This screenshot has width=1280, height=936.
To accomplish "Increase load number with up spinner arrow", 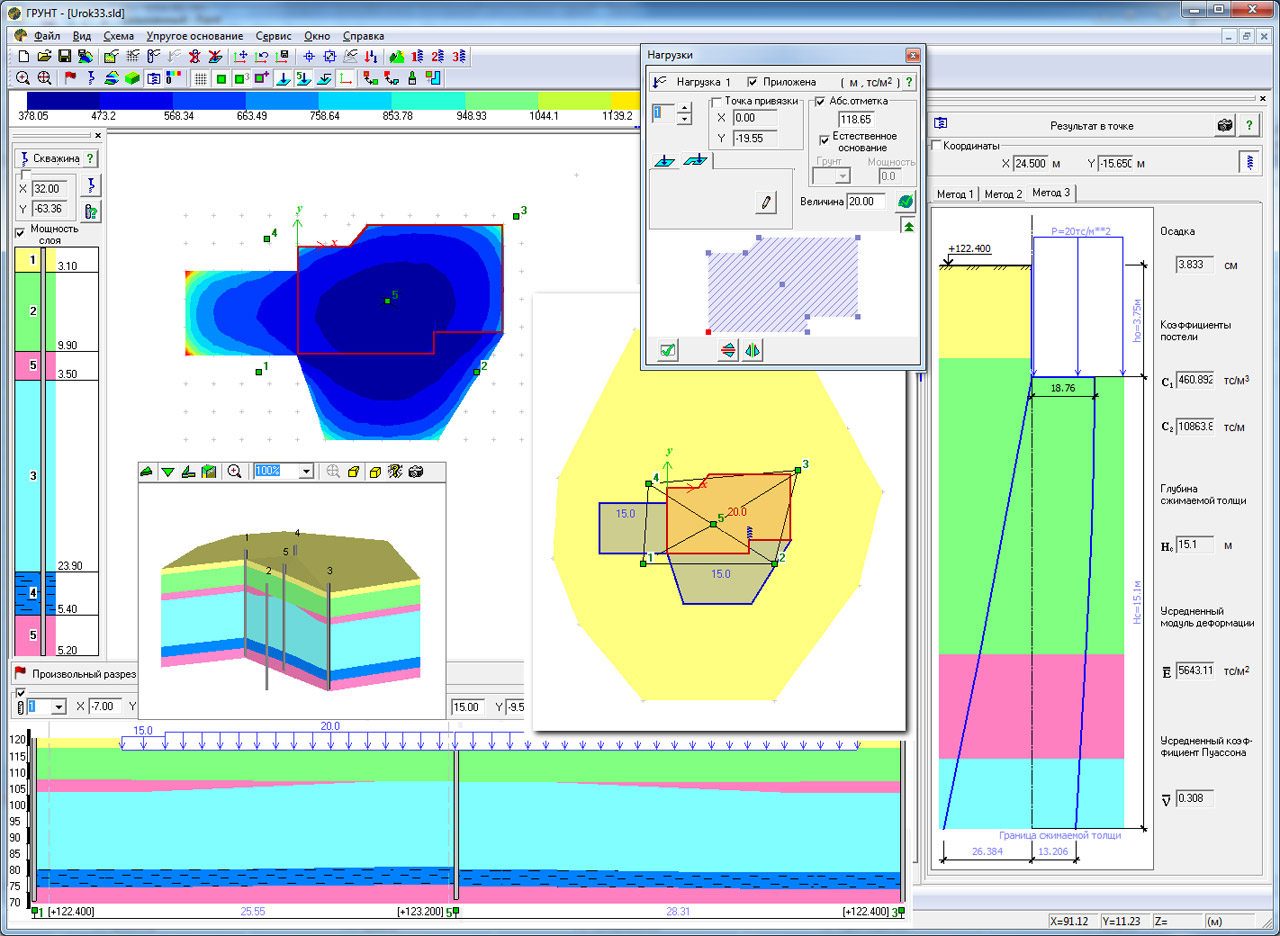I will tap(684, 108).
